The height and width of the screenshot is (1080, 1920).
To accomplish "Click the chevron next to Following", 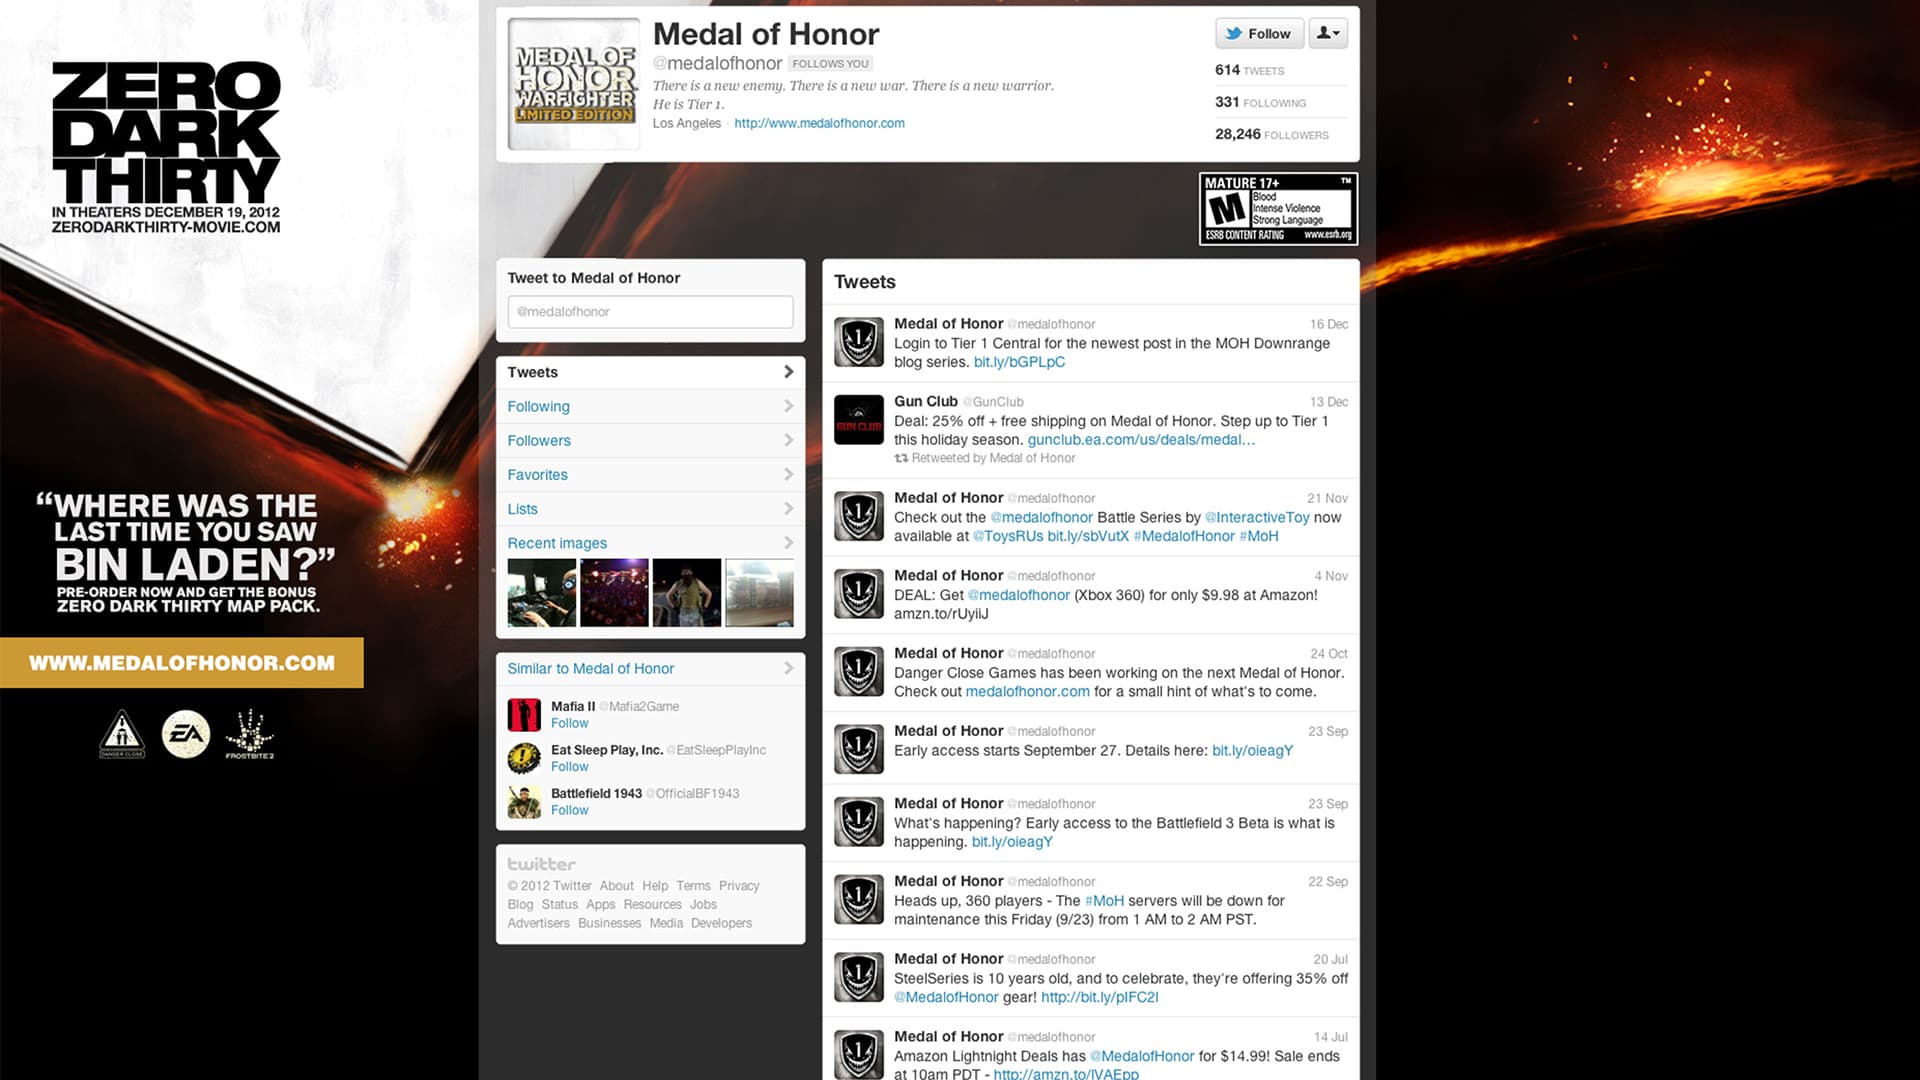I will pyautogui.click(x=788, y=406).
